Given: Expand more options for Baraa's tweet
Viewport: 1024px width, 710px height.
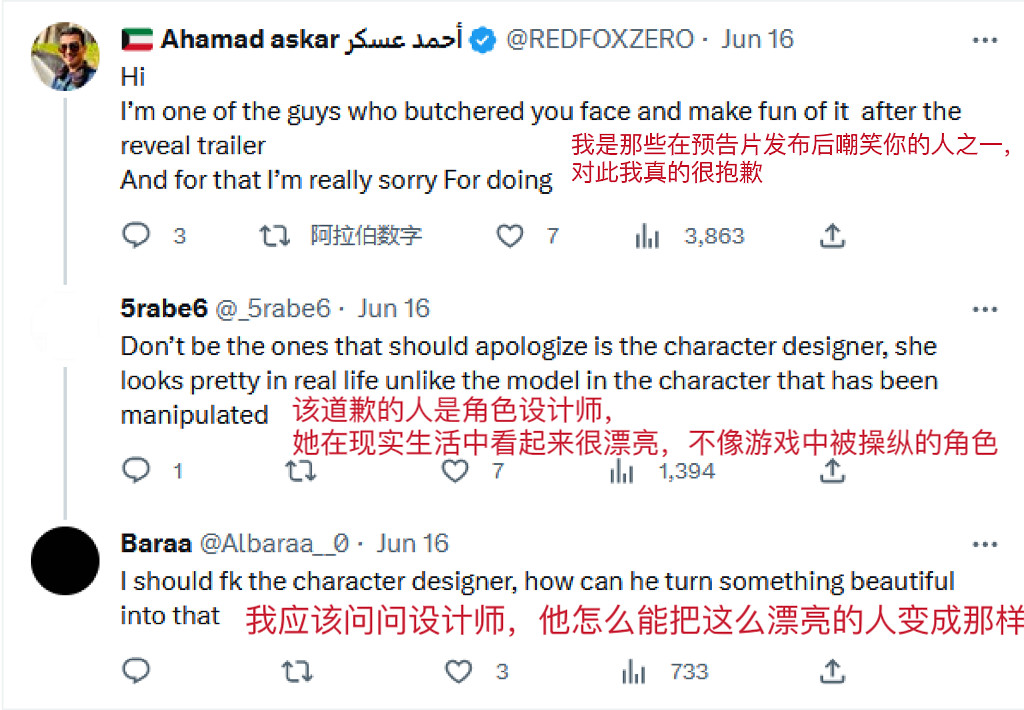Looking at the screenshot, I should (985, 542).
